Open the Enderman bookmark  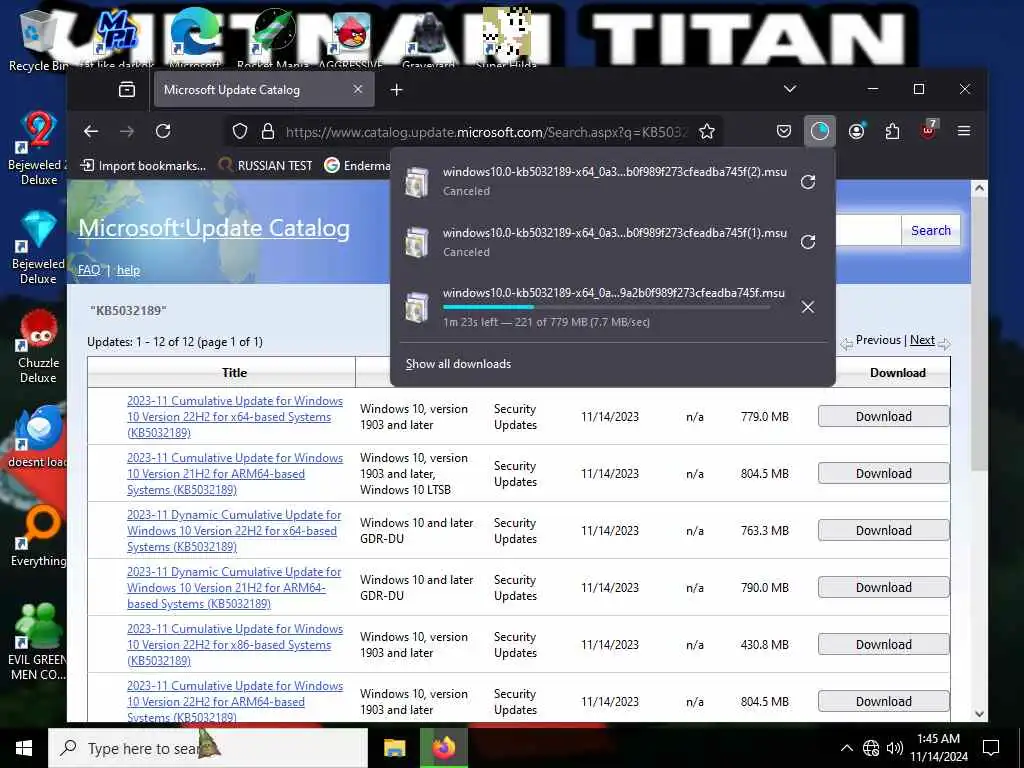357,165
